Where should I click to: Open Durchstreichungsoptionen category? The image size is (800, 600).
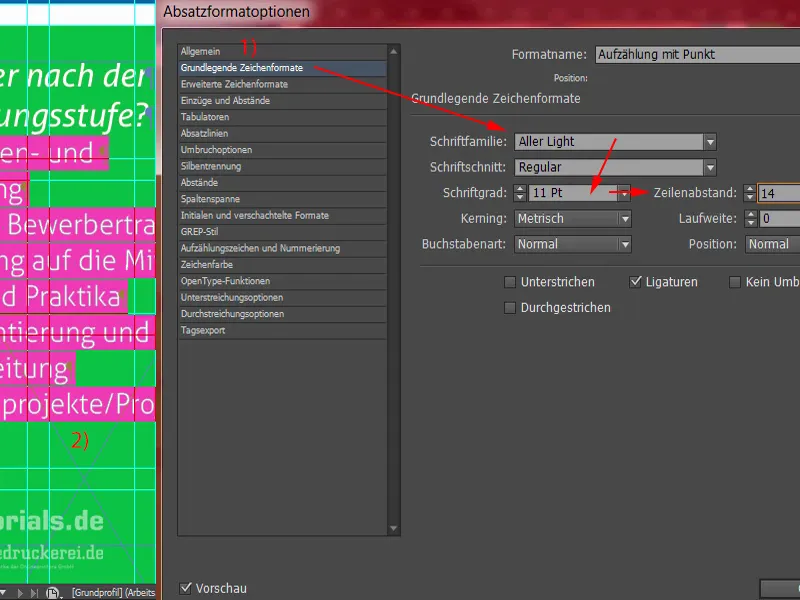click(282, 314)
